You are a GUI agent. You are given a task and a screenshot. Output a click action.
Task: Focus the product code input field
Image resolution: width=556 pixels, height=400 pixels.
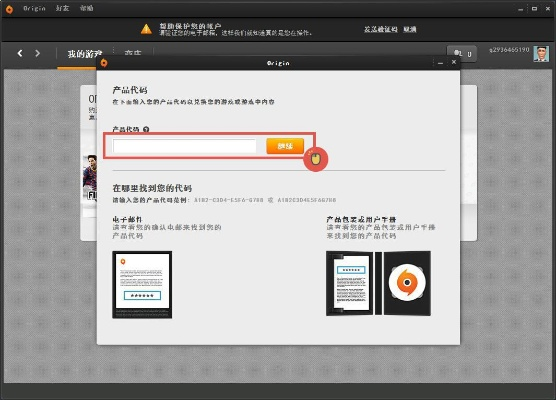tap(184, 146)
